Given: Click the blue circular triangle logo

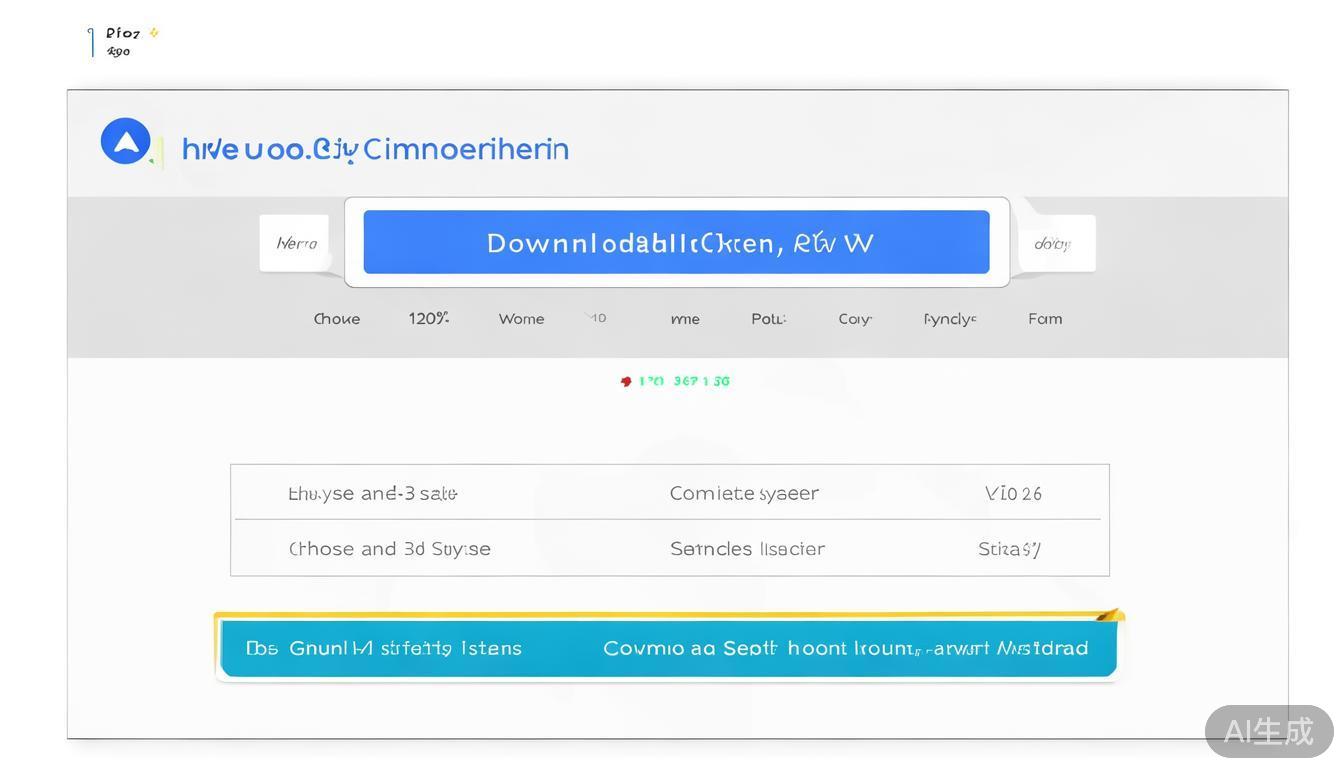Looking at the screenshot, I should point(126,141).
